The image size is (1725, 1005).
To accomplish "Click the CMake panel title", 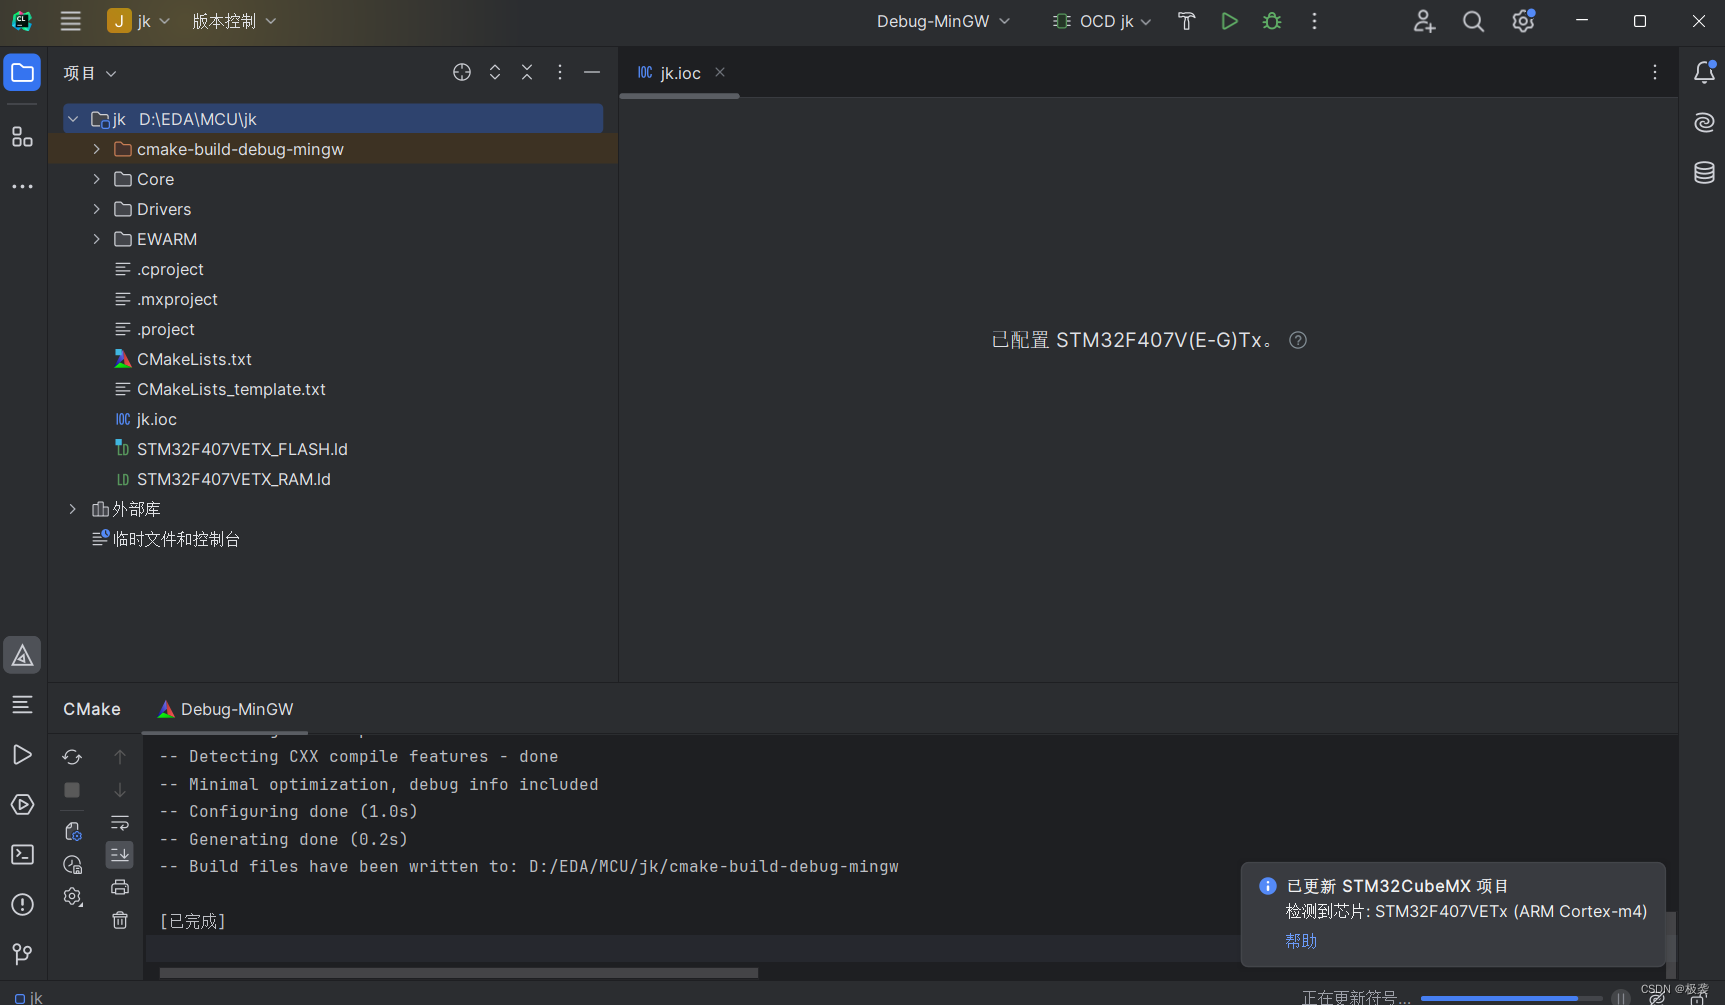I will pos(92,709).
